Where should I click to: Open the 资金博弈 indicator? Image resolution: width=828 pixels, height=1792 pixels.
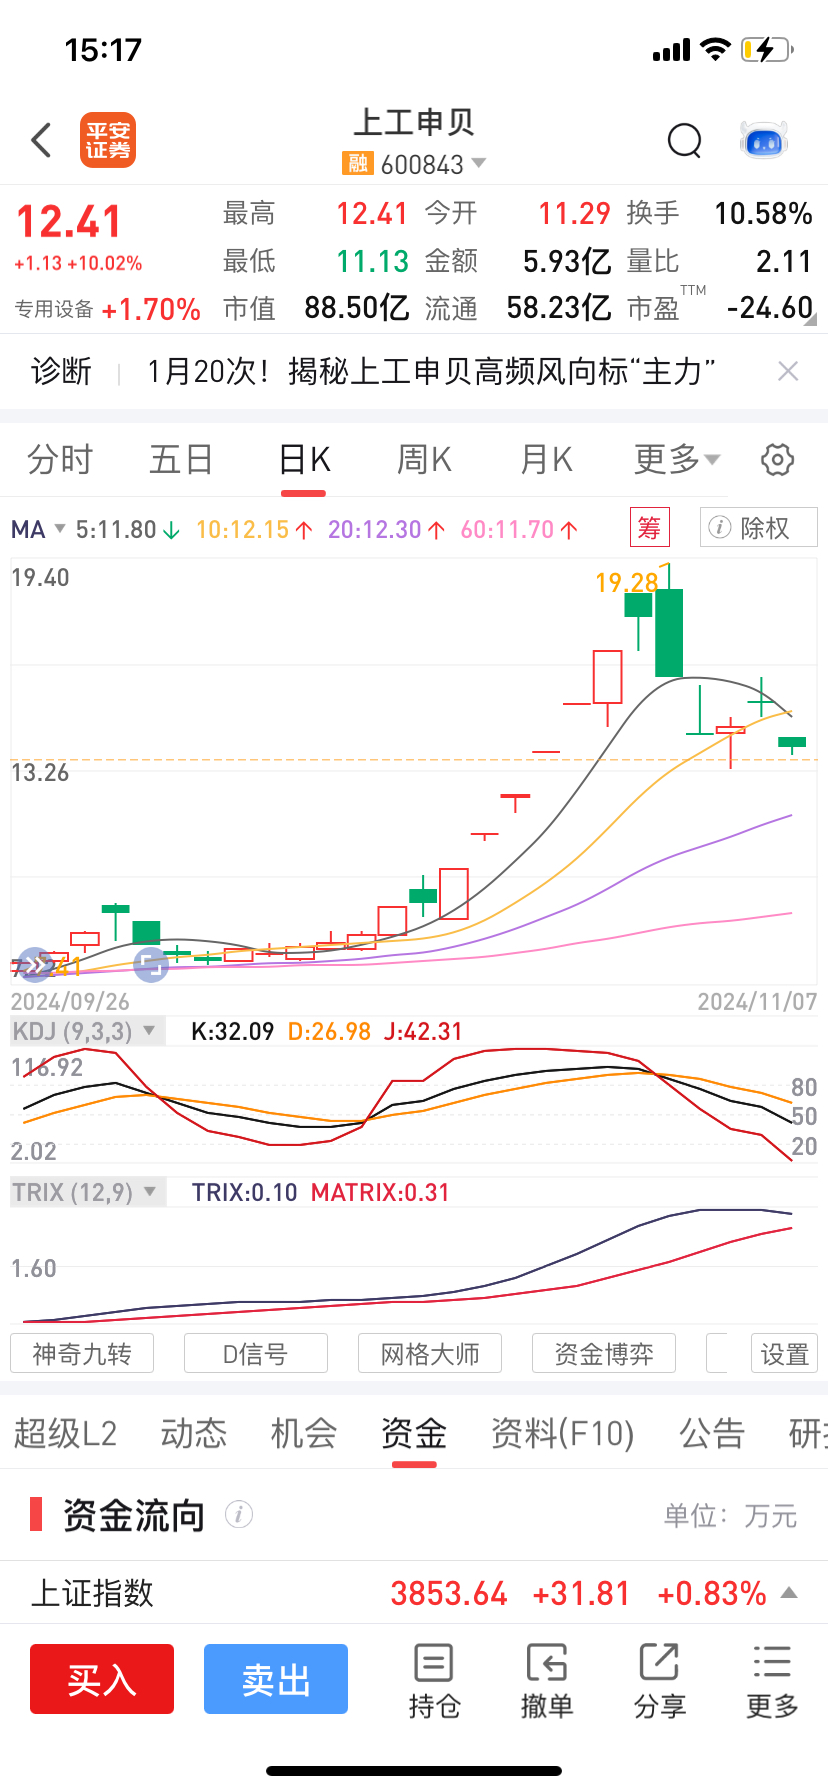(x=604, y=1354)
